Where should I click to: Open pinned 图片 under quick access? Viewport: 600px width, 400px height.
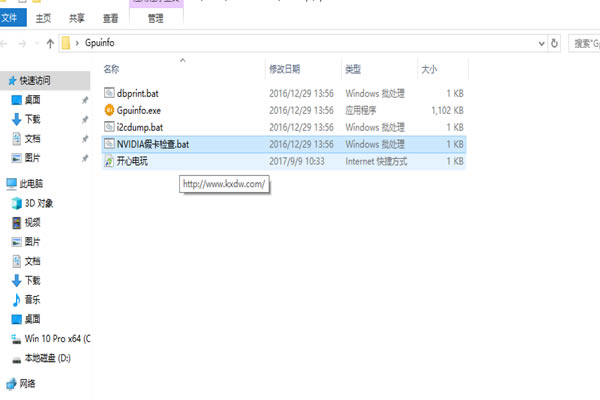coord(33,158)
